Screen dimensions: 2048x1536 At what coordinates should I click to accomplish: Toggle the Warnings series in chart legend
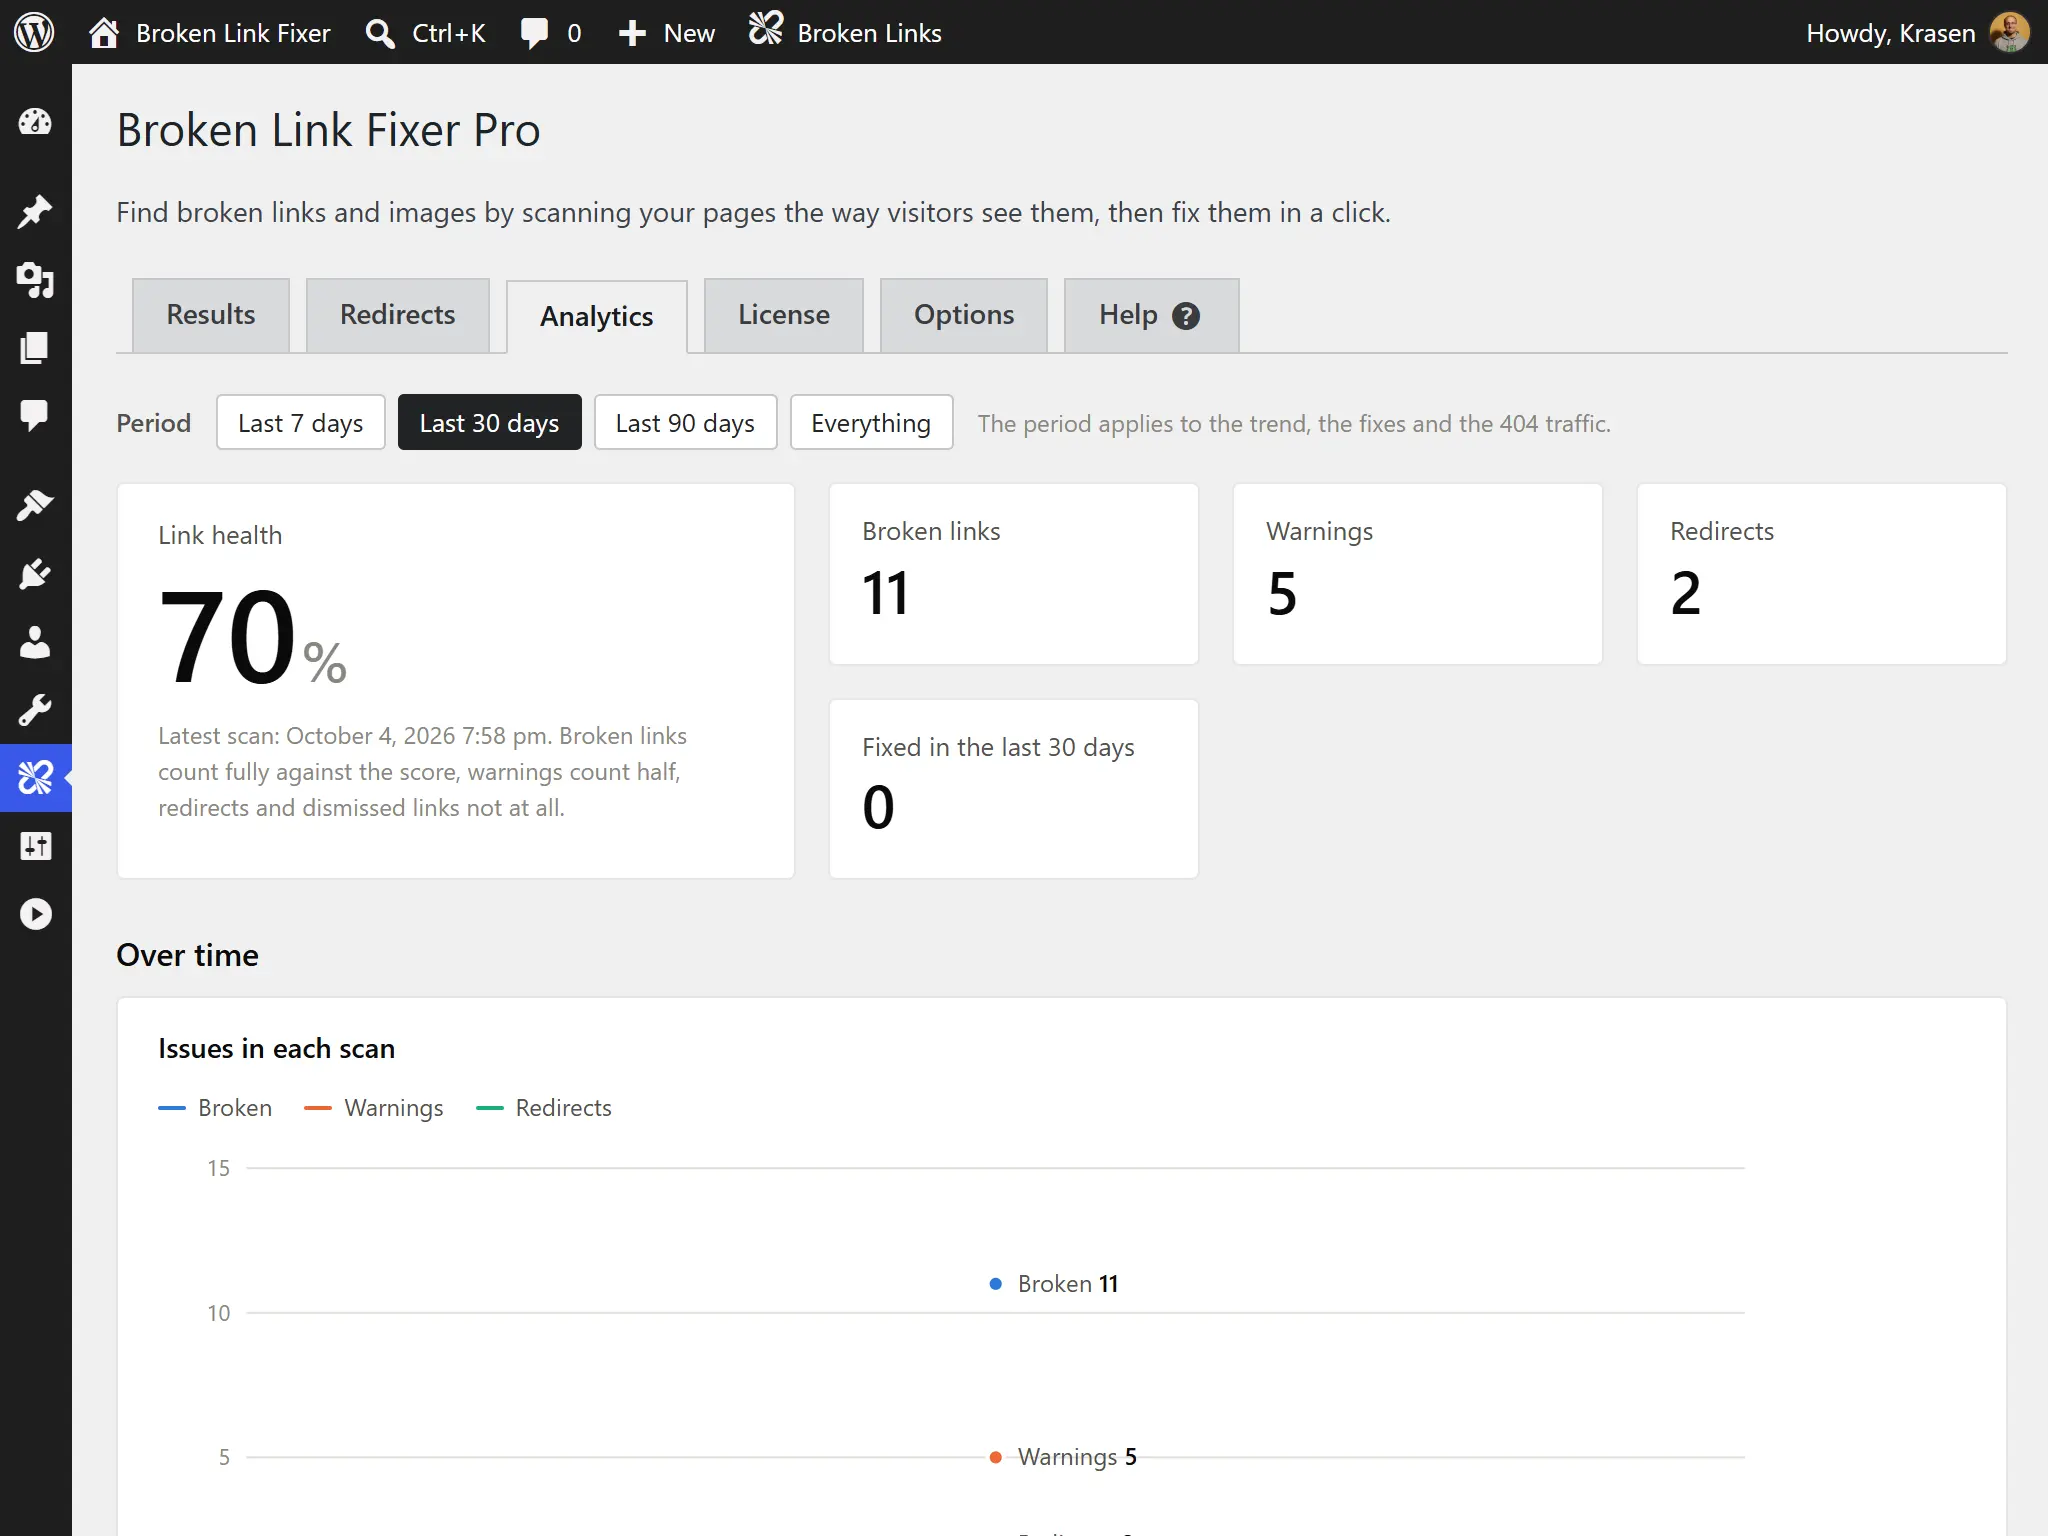point(374,1108)
